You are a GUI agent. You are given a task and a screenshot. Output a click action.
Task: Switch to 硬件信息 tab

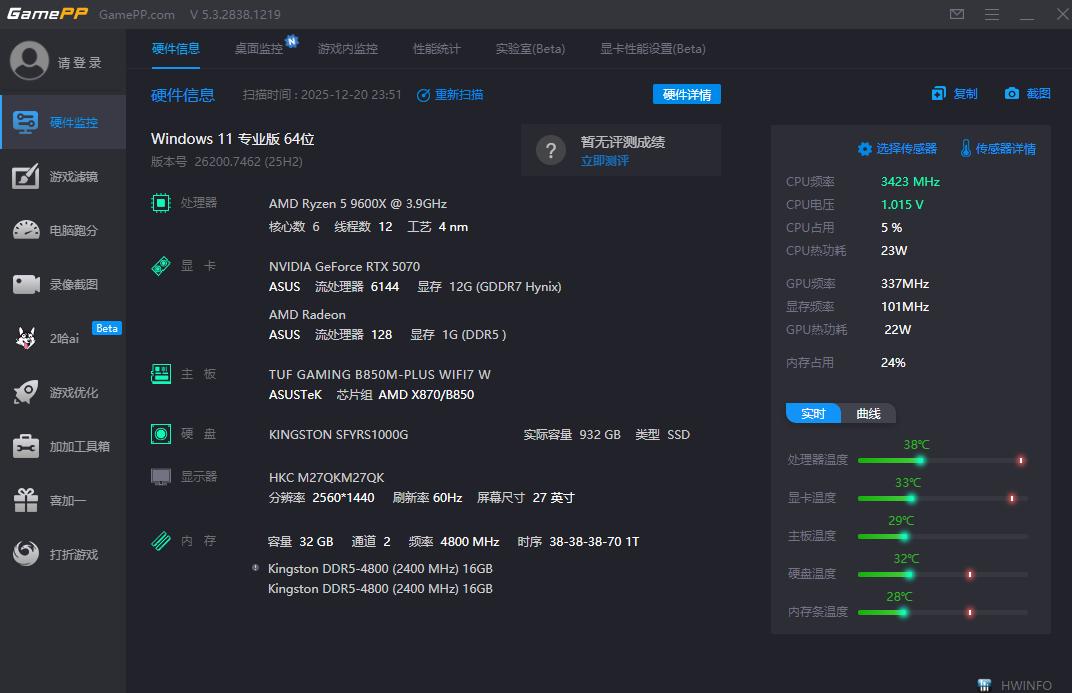[x=176, y=49]
